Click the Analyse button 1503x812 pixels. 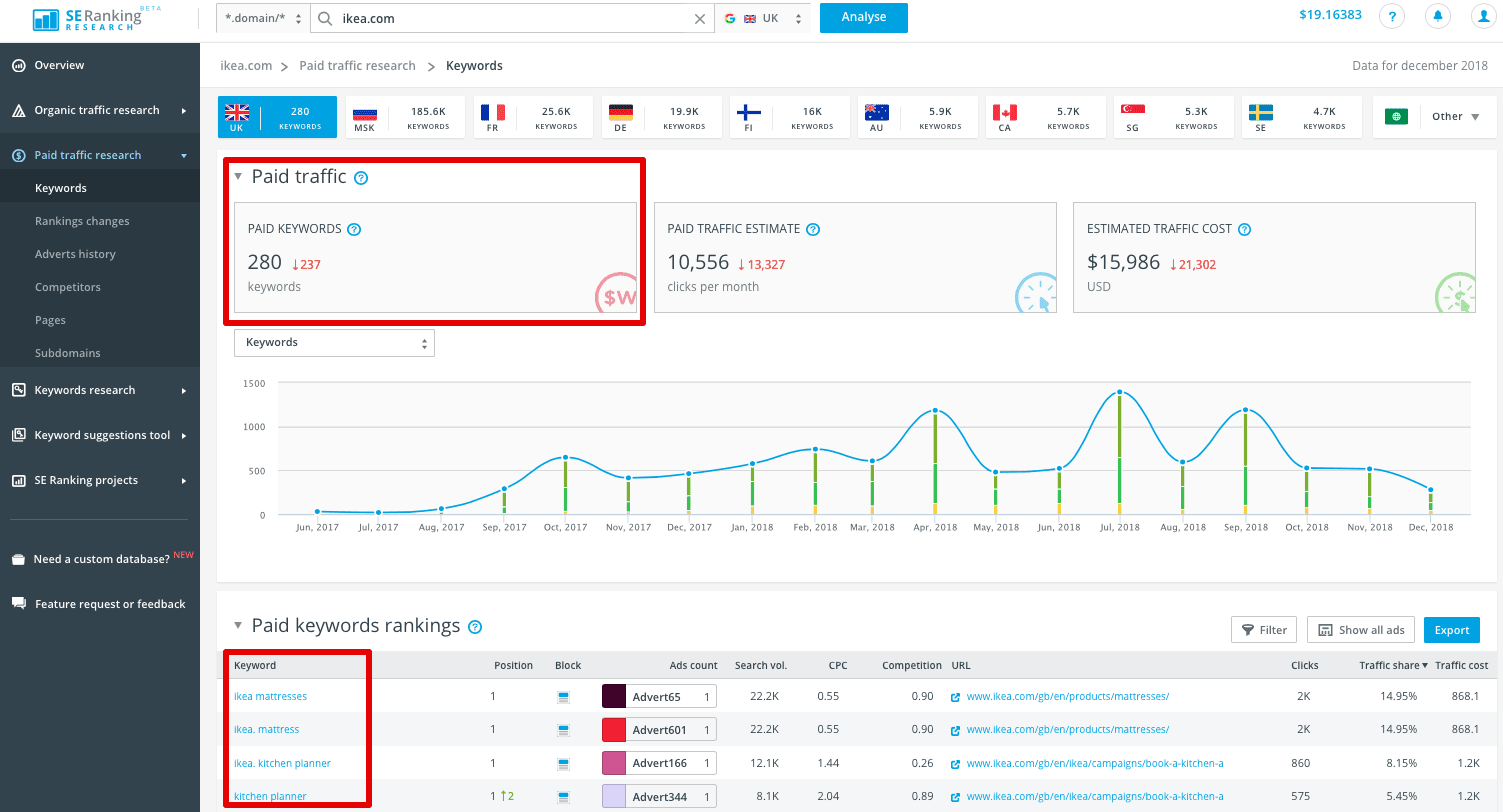coord(864,18)
